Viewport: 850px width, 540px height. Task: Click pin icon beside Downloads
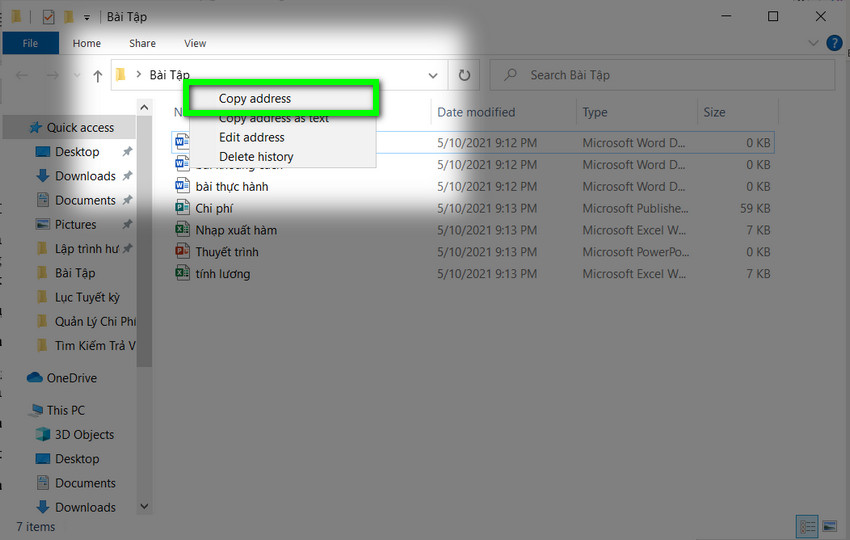tap(127, 176)
